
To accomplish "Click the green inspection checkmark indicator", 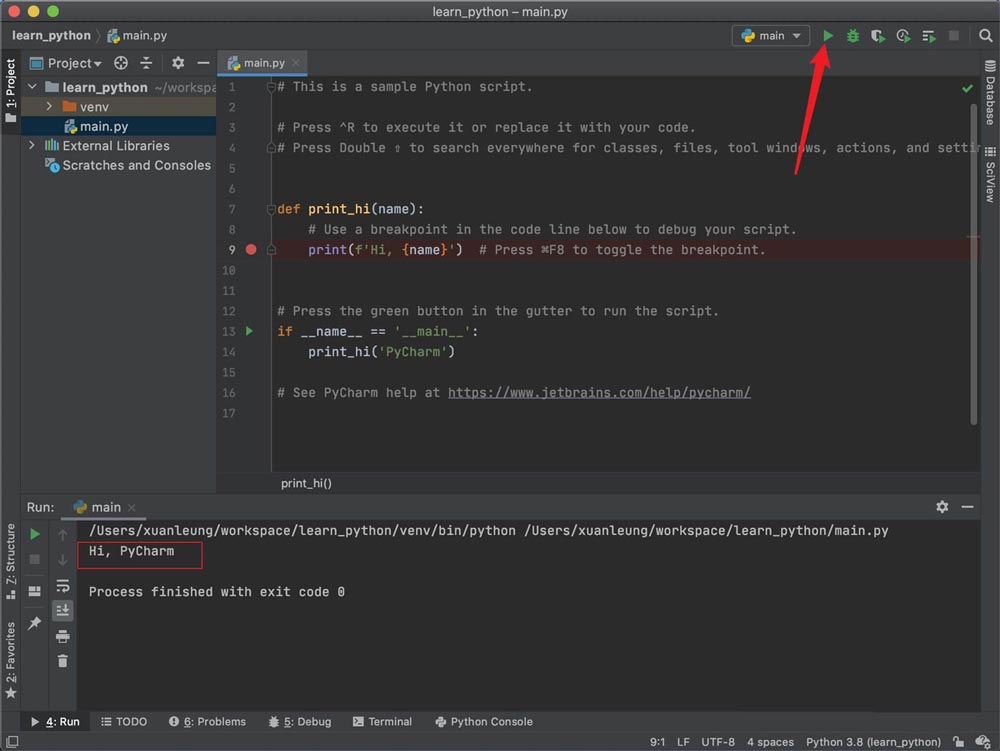I will pos(967,89).
